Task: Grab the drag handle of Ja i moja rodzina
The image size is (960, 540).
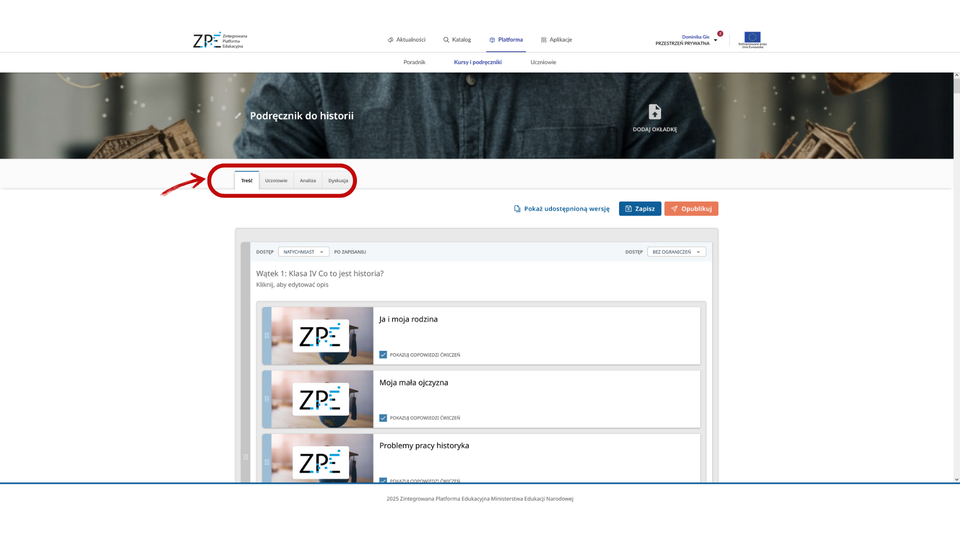Action: click(x=266, y=335)
